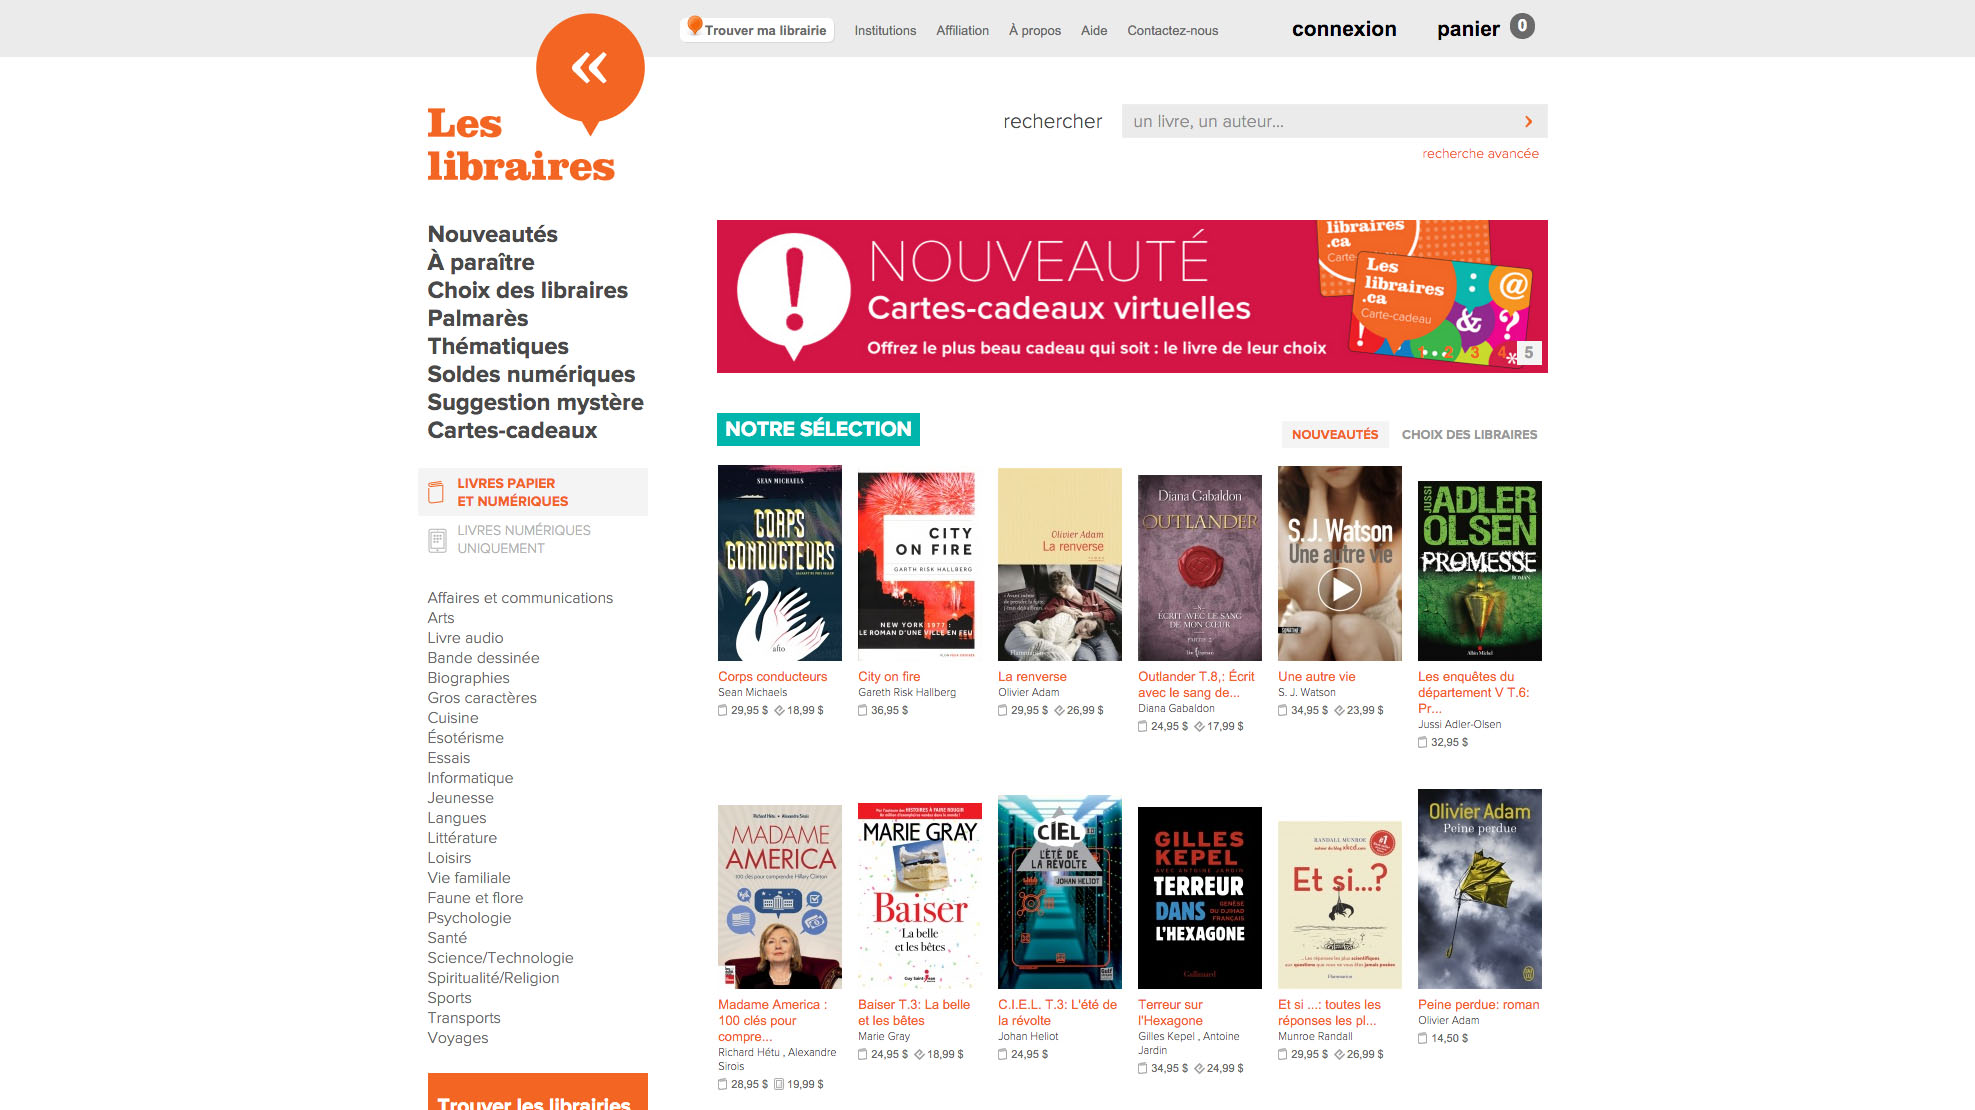This screenshot has width=1975, height=1110.
Task: Open Bande dessinée category
Action: [x=483, y=658]
